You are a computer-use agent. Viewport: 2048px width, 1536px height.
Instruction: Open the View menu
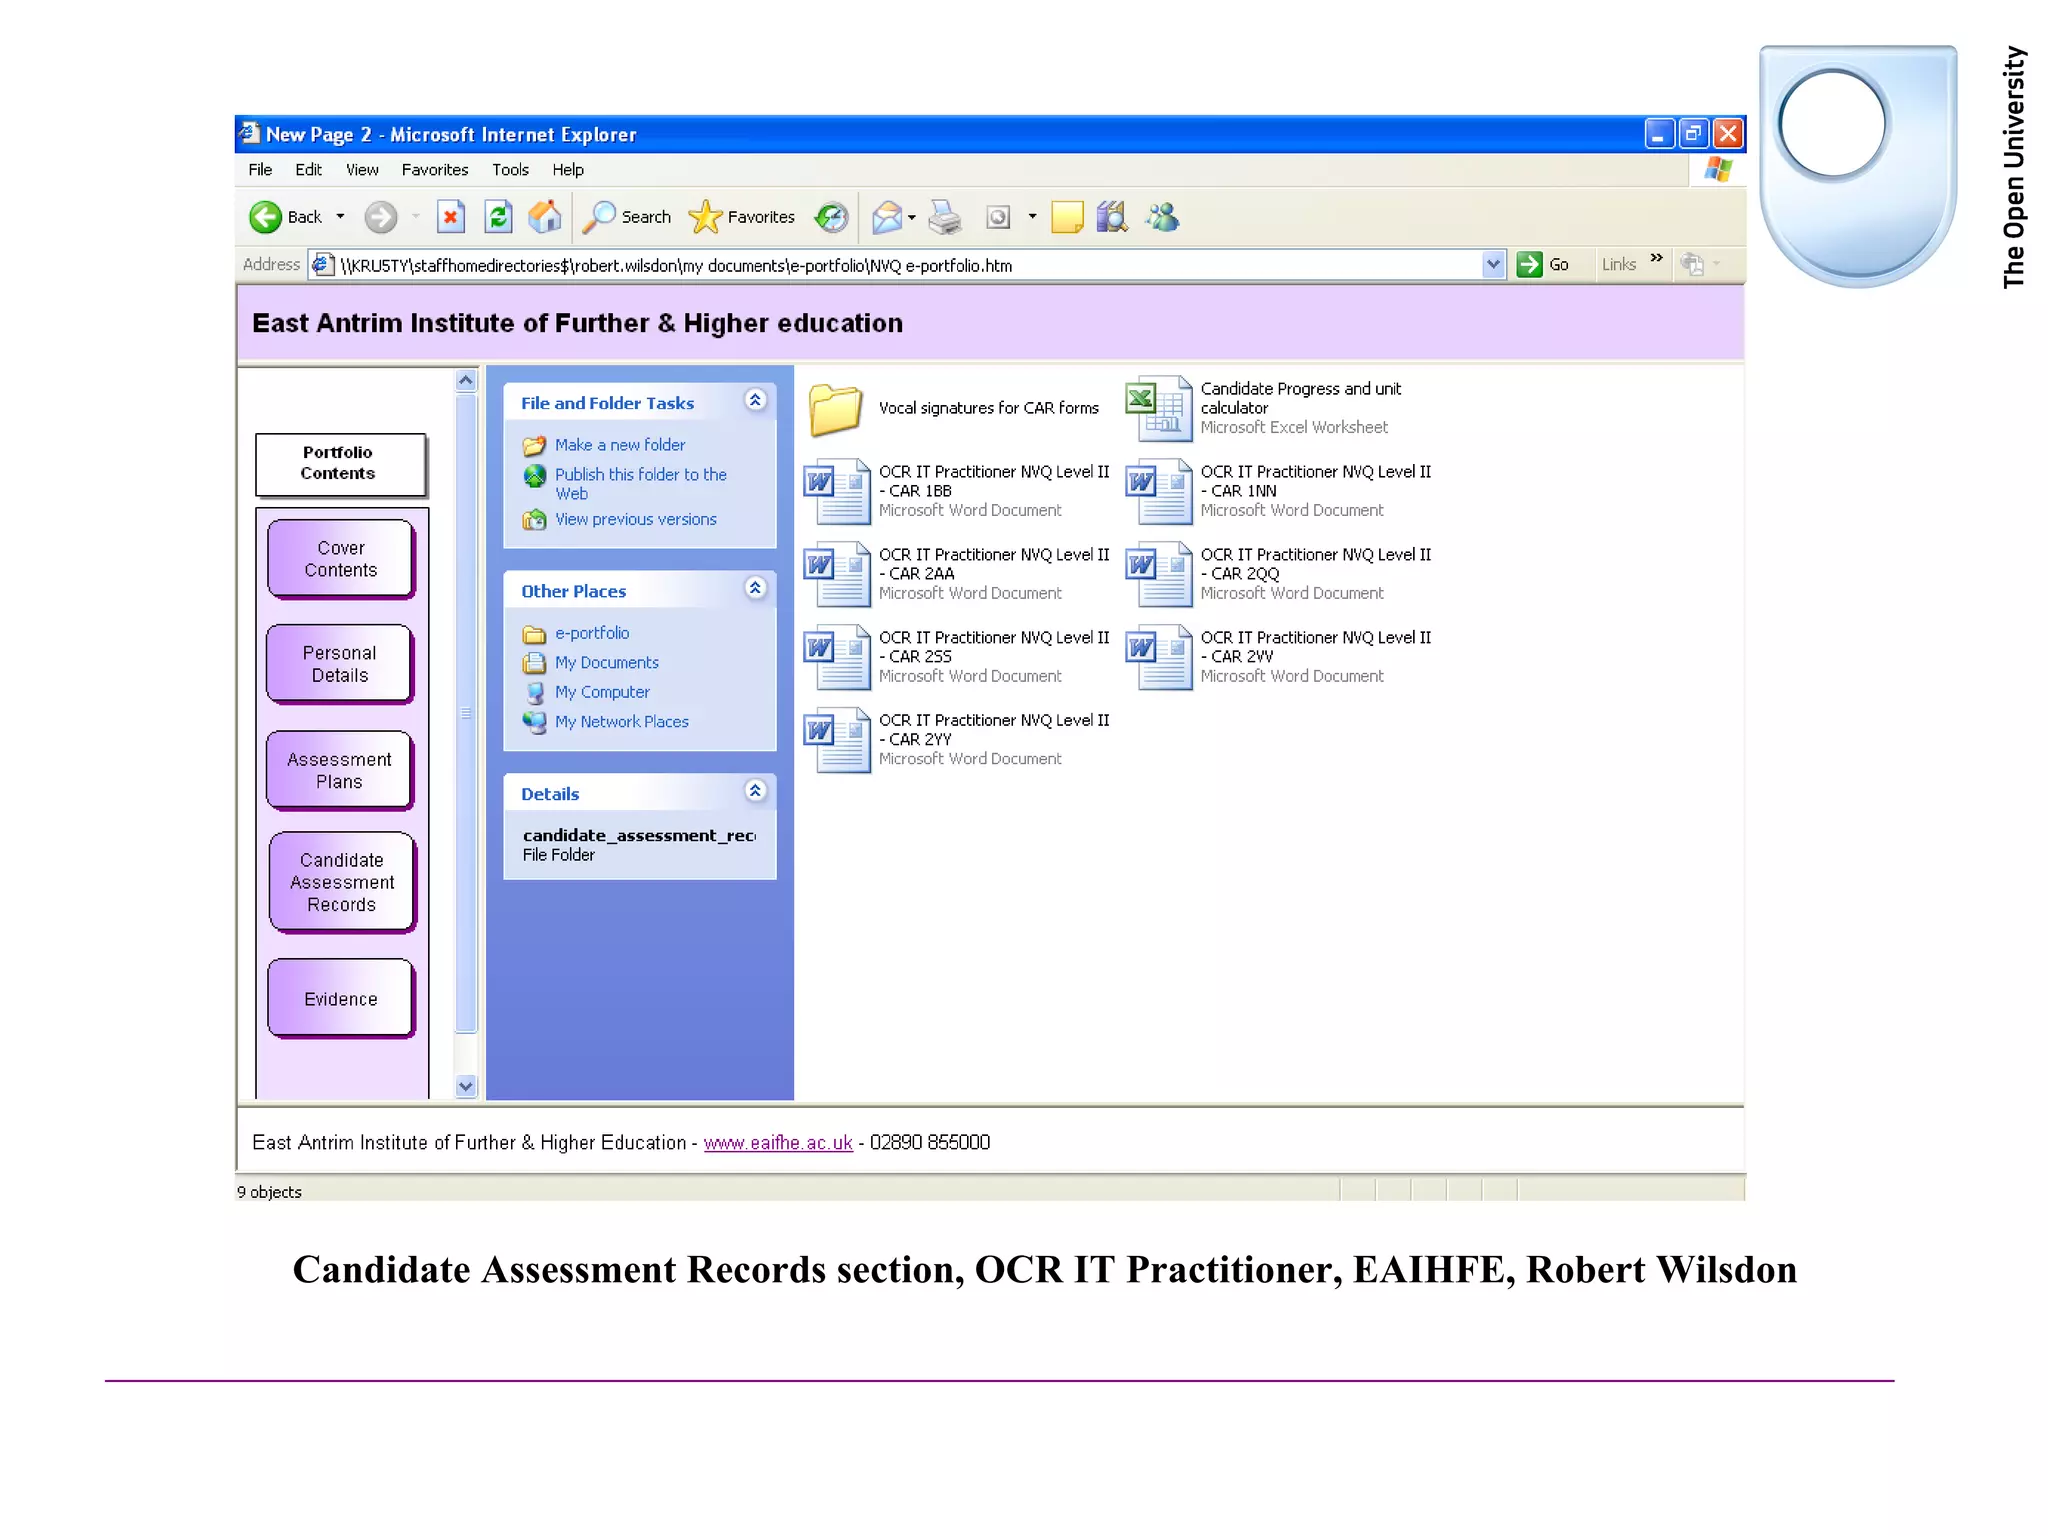click(x=362, y=170)
